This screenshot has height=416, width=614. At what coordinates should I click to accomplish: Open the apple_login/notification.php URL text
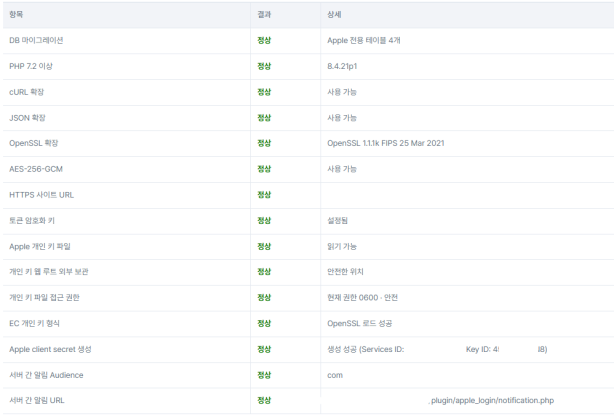[x=491, y=400]
